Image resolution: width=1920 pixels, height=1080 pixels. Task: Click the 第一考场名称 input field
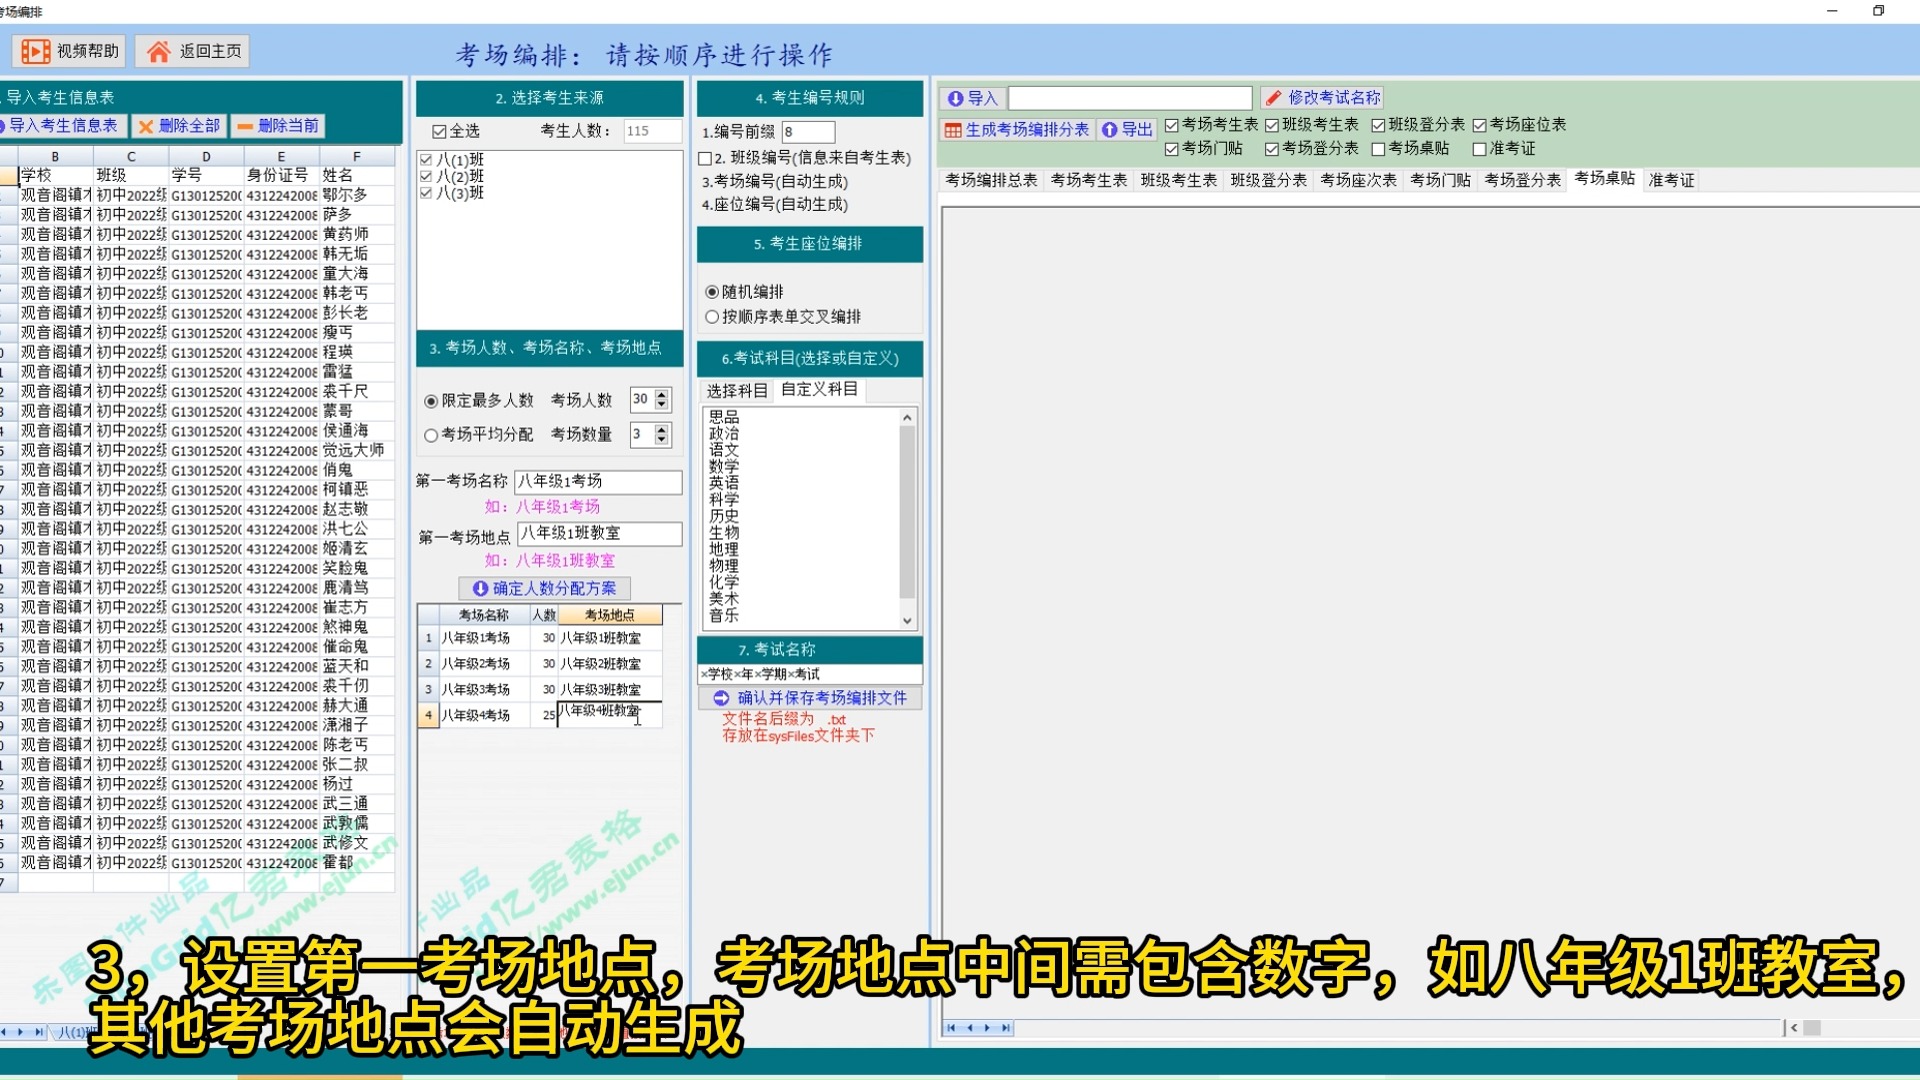tap(598, 482)
